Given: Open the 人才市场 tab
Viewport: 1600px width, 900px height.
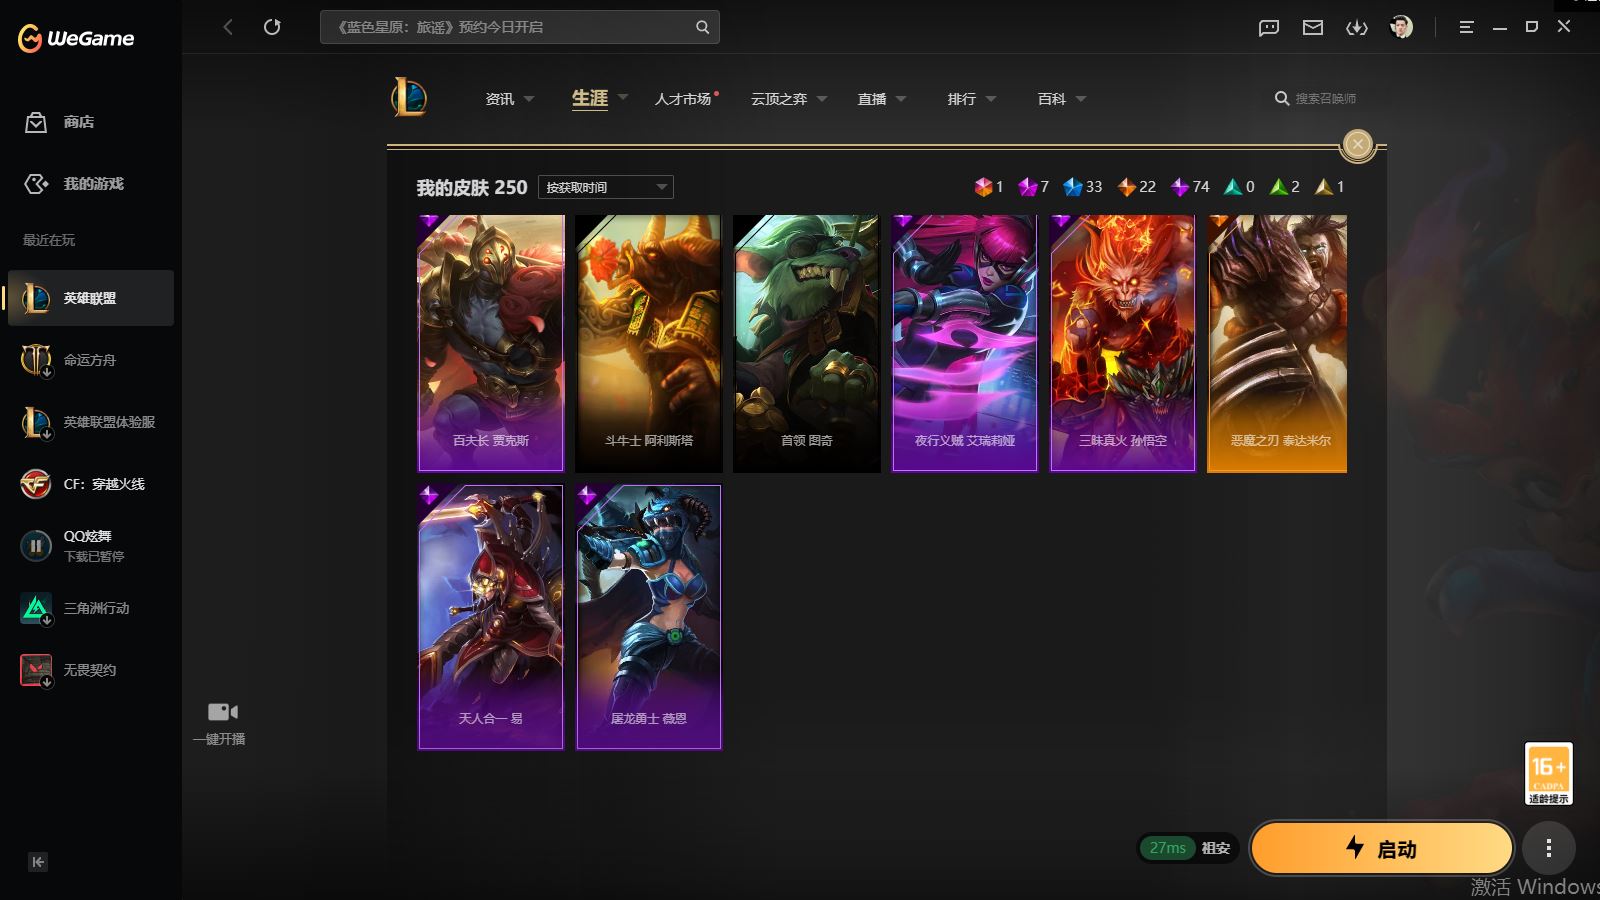Looking at the screenshot, I should click(x=684, y=99).
